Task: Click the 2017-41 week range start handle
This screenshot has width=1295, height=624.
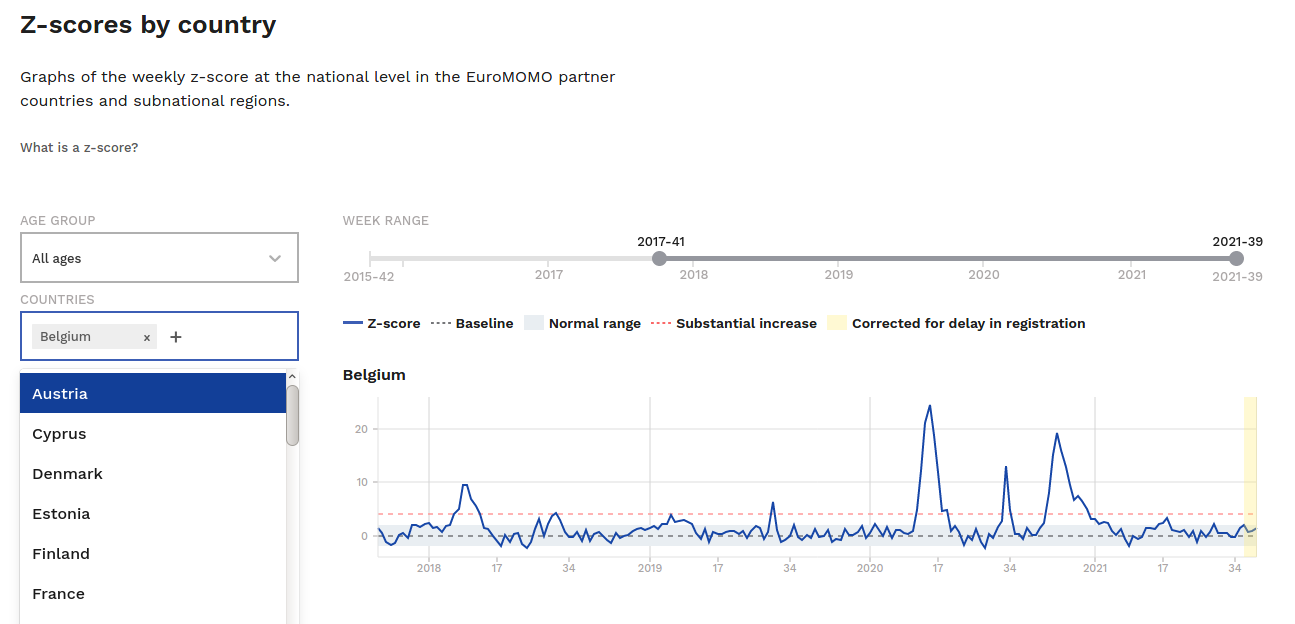Action: 659,259
